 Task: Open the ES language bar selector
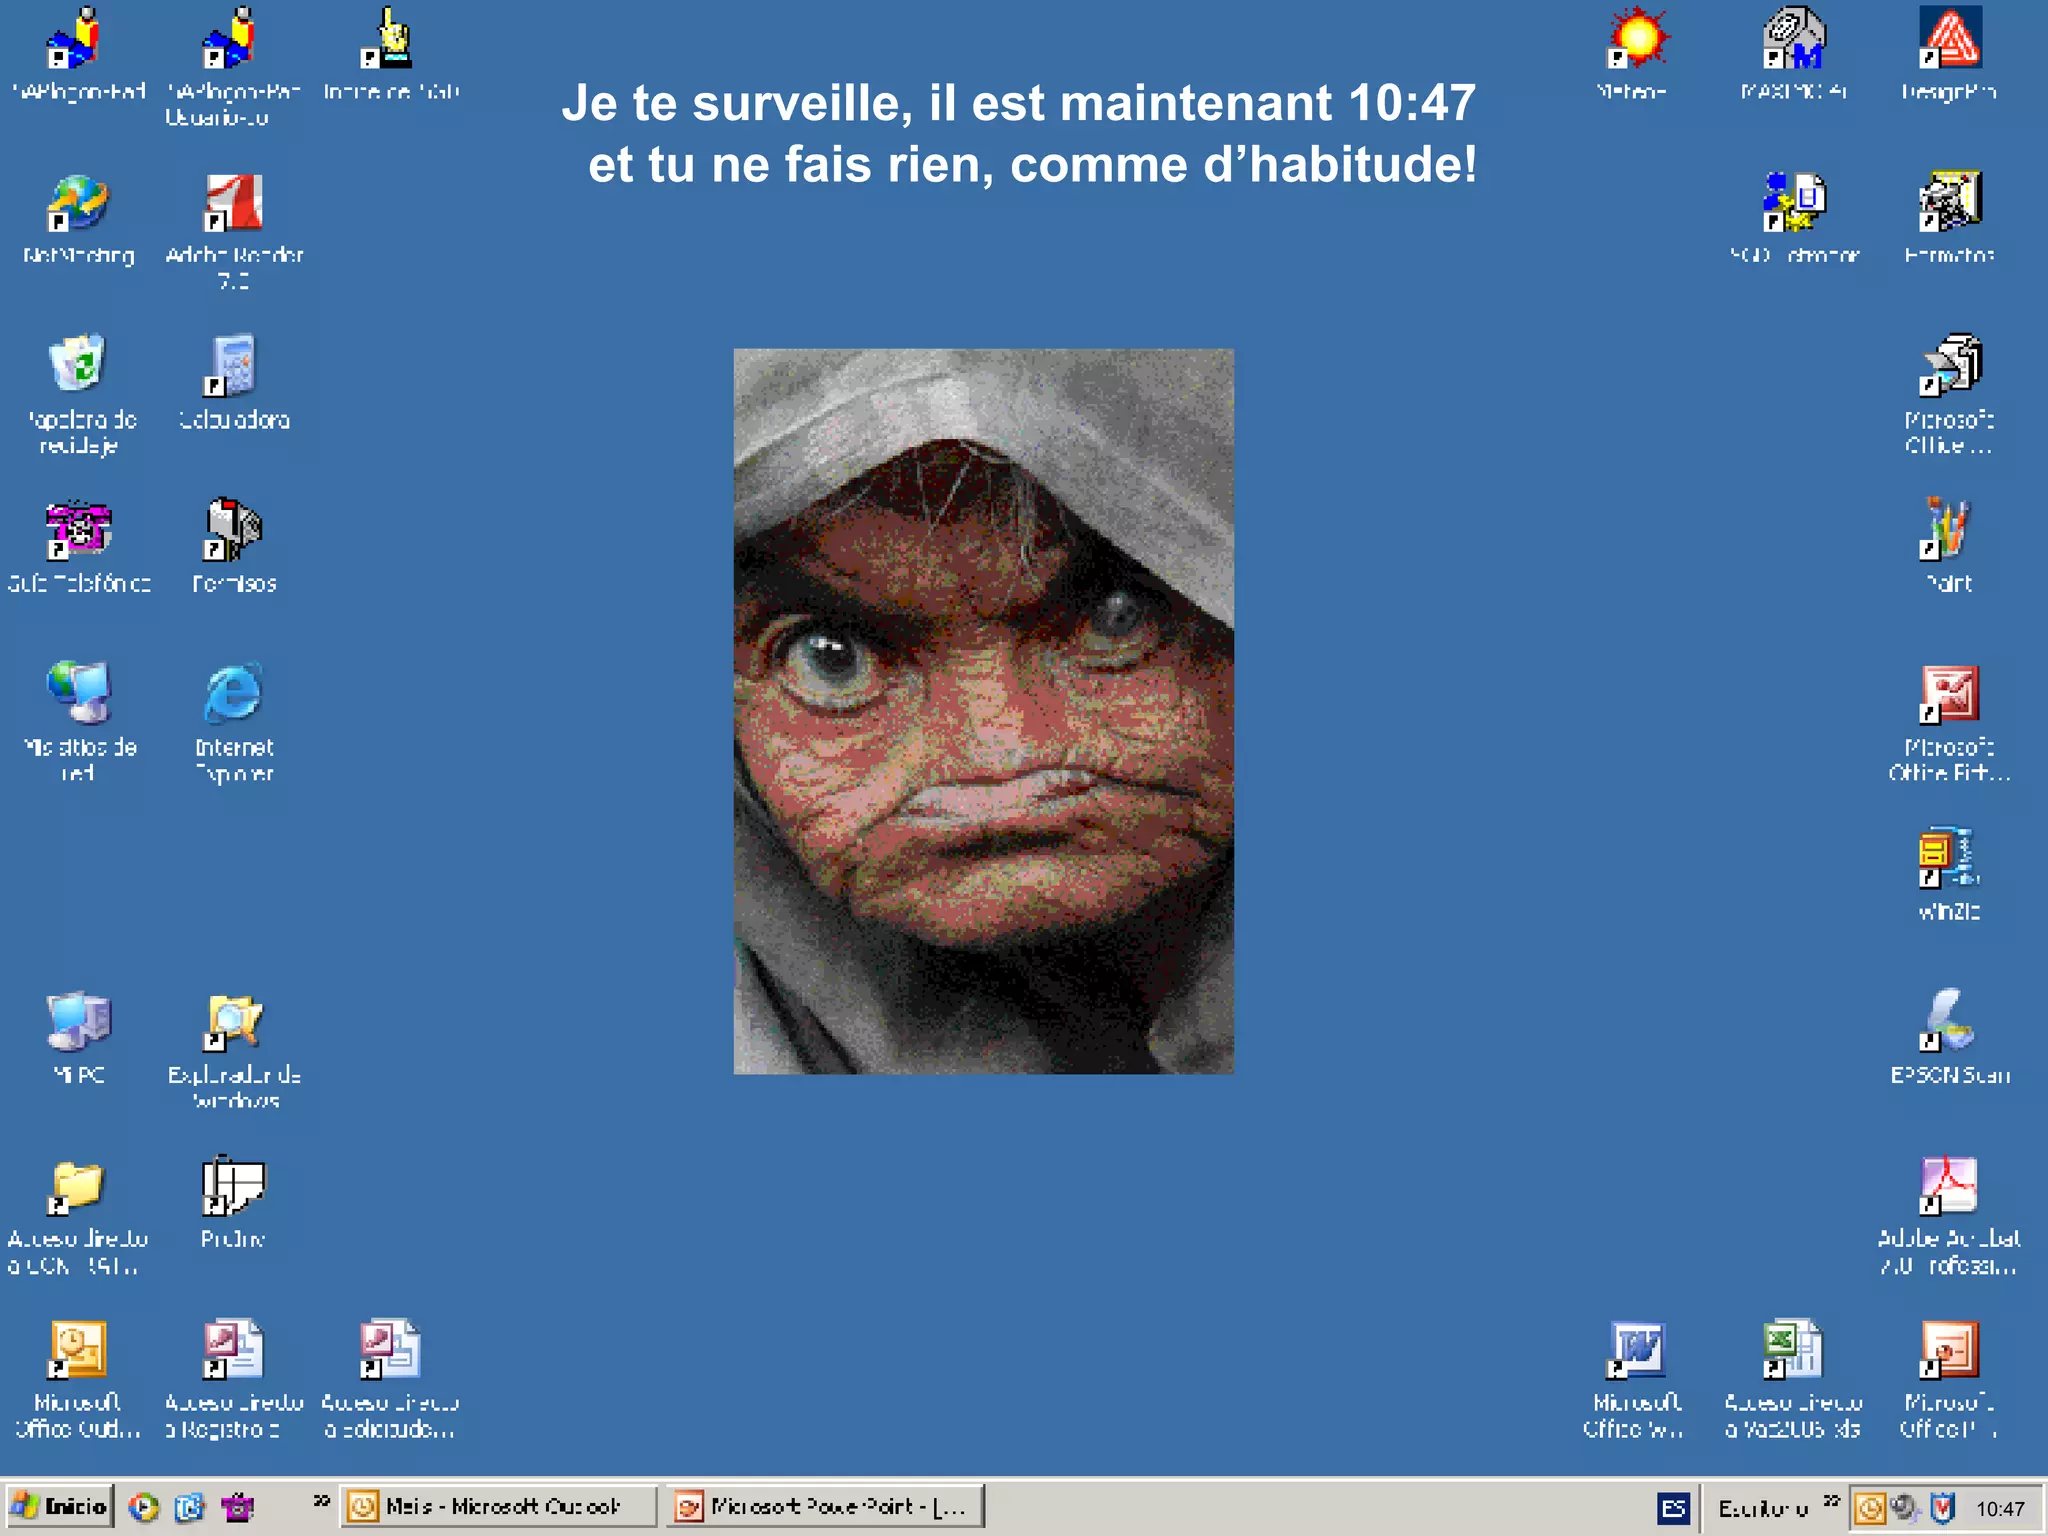click(1673, 1508)
